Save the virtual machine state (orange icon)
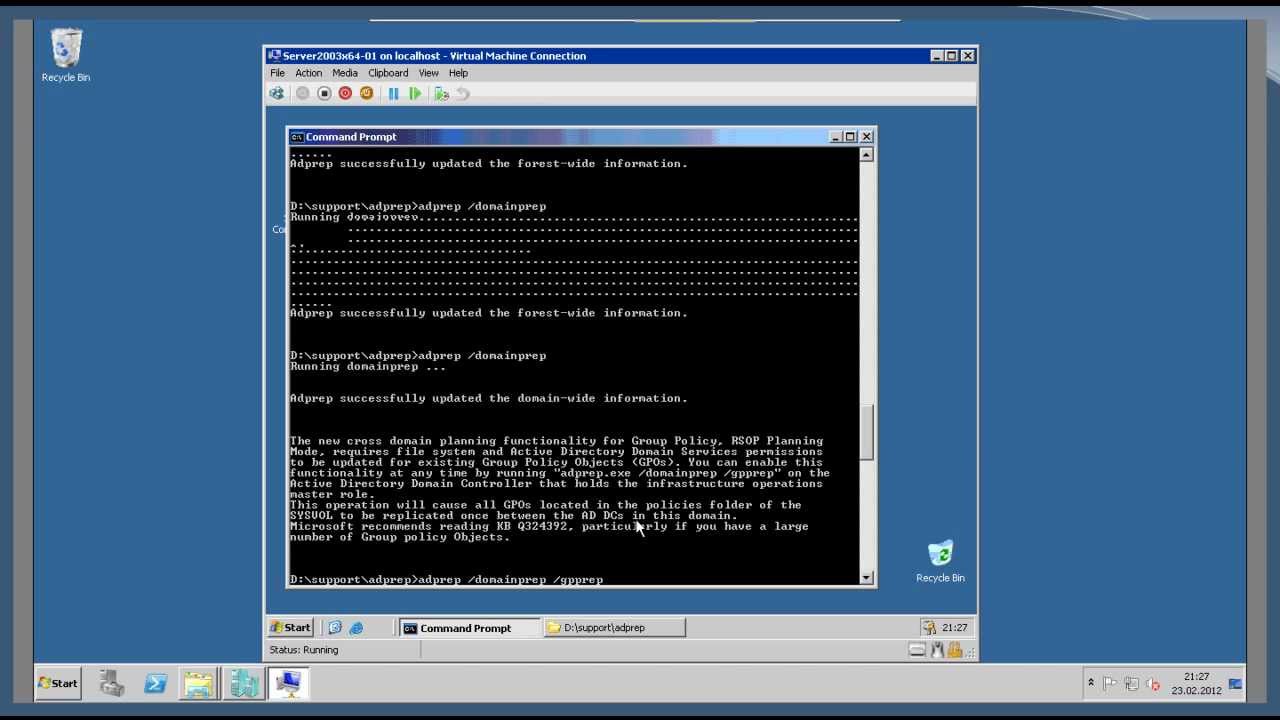Viewport: 1280px width, 720px height. [366, 93]
